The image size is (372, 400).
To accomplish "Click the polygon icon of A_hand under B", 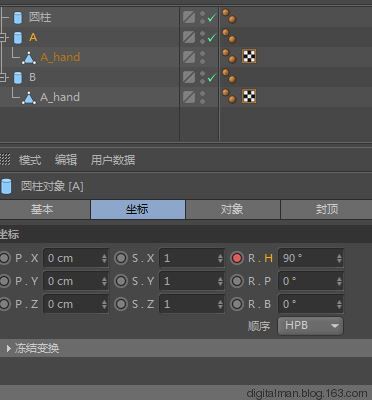I will click(29, 98).
